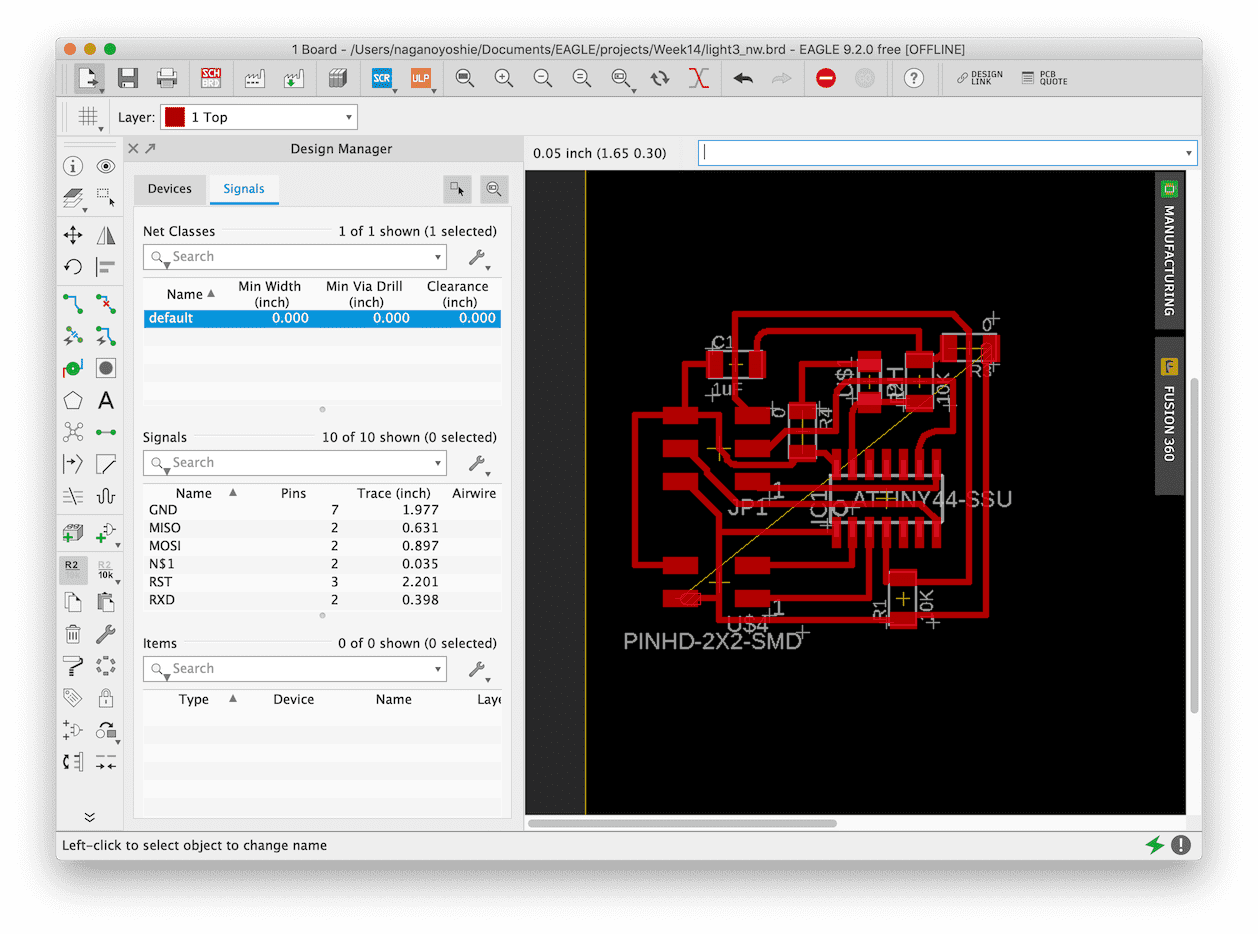Expand more tools with double chevron

click(x=89, y=817)
